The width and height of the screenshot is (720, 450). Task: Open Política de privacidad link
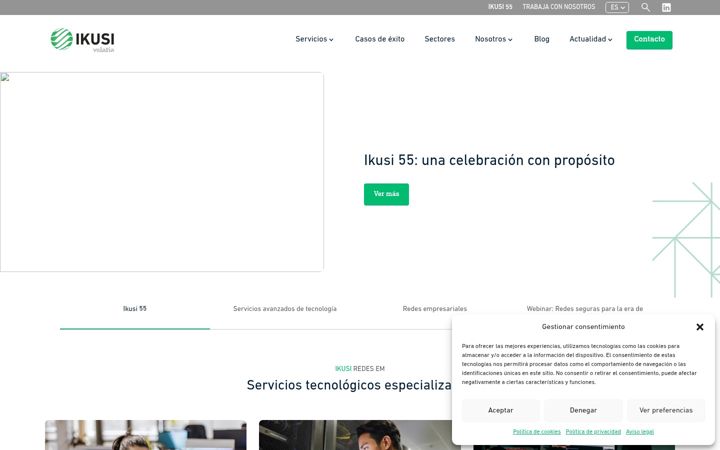click(593, 432)
